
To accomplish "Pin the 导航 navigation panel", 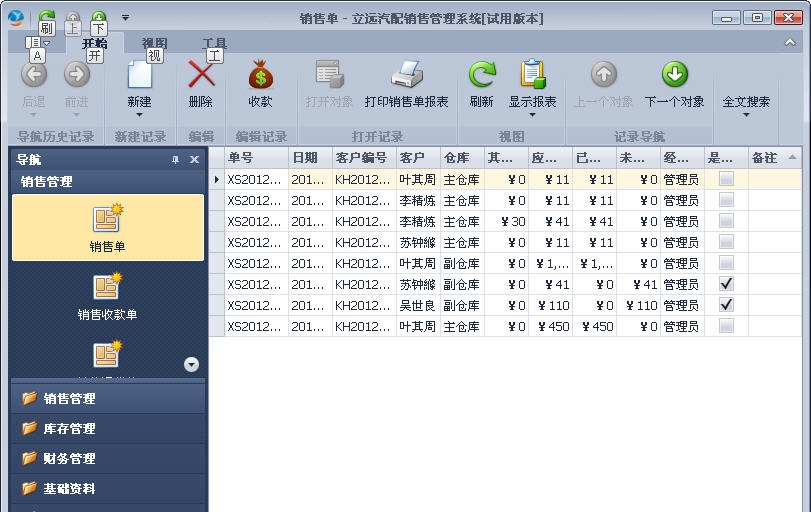I will click(x=175, y=160).
